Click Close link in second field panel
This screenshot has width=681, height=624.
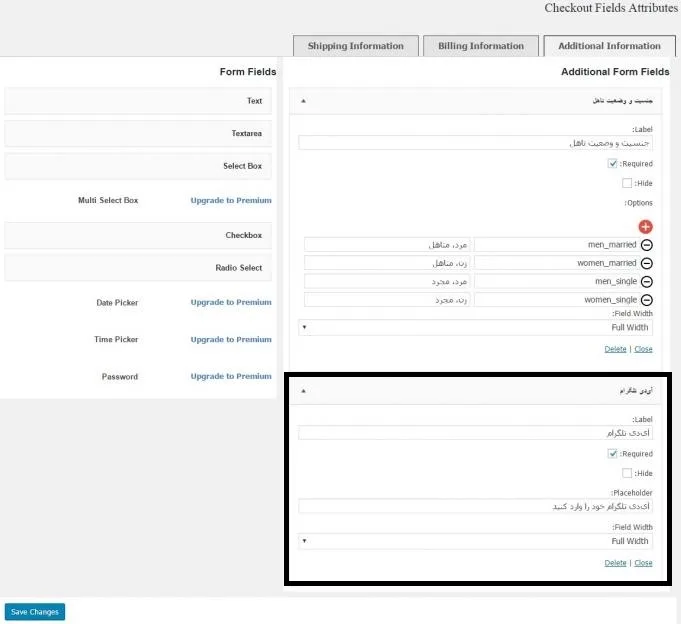point(643,563)
